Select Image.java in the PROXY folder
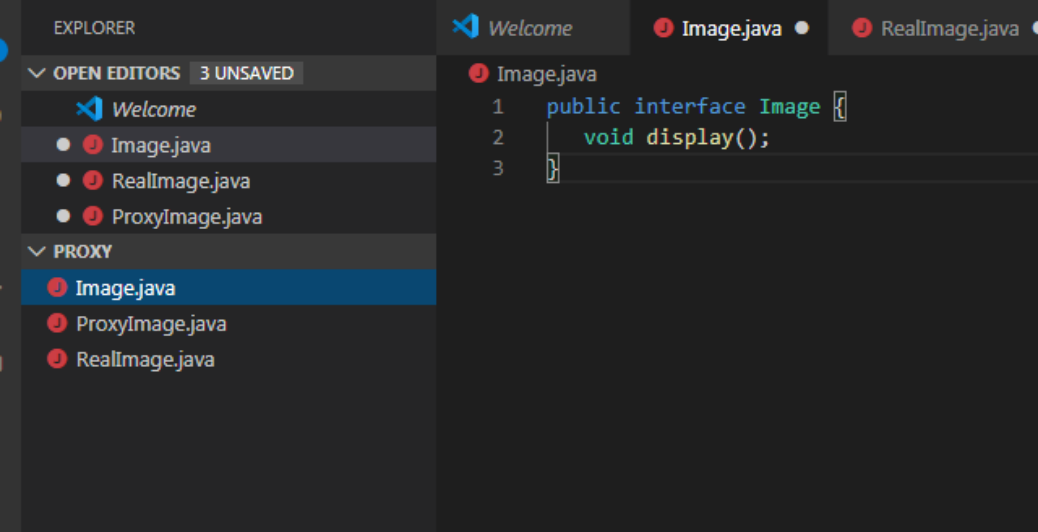Image resolution: width=1038 pixels, height=532 pixels. [126, 288]
